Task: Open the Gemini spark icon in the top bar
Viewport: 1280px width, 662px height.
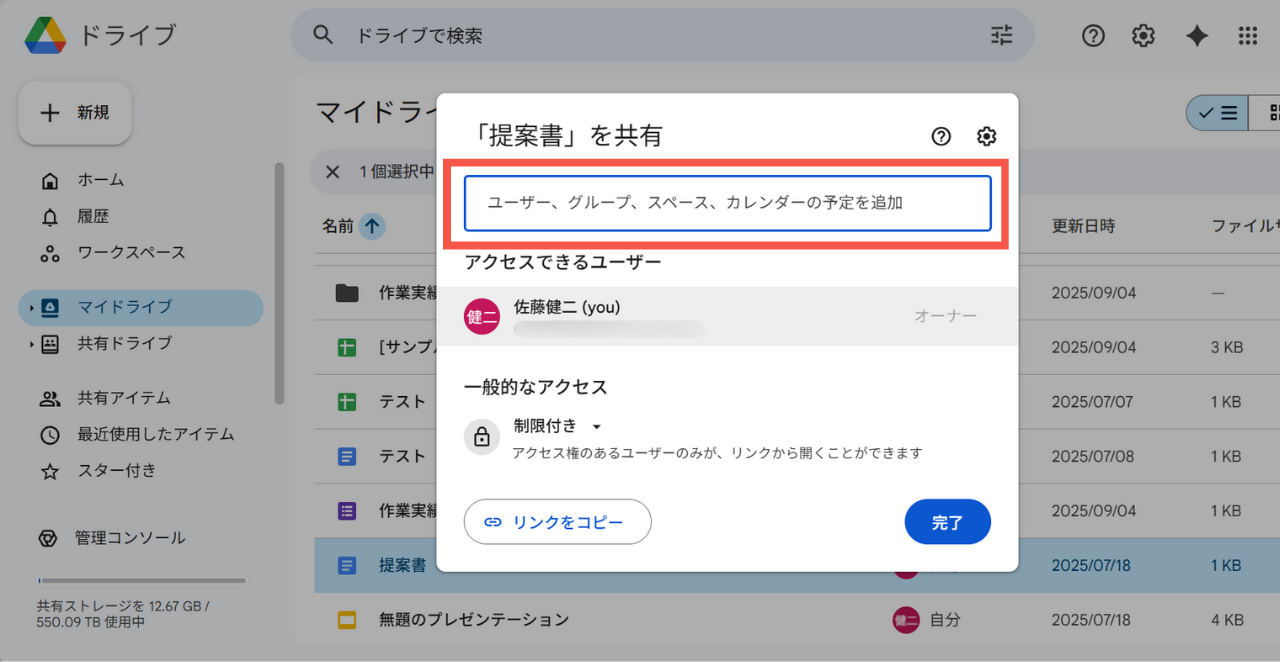Action: click(x=1197, y=36)
